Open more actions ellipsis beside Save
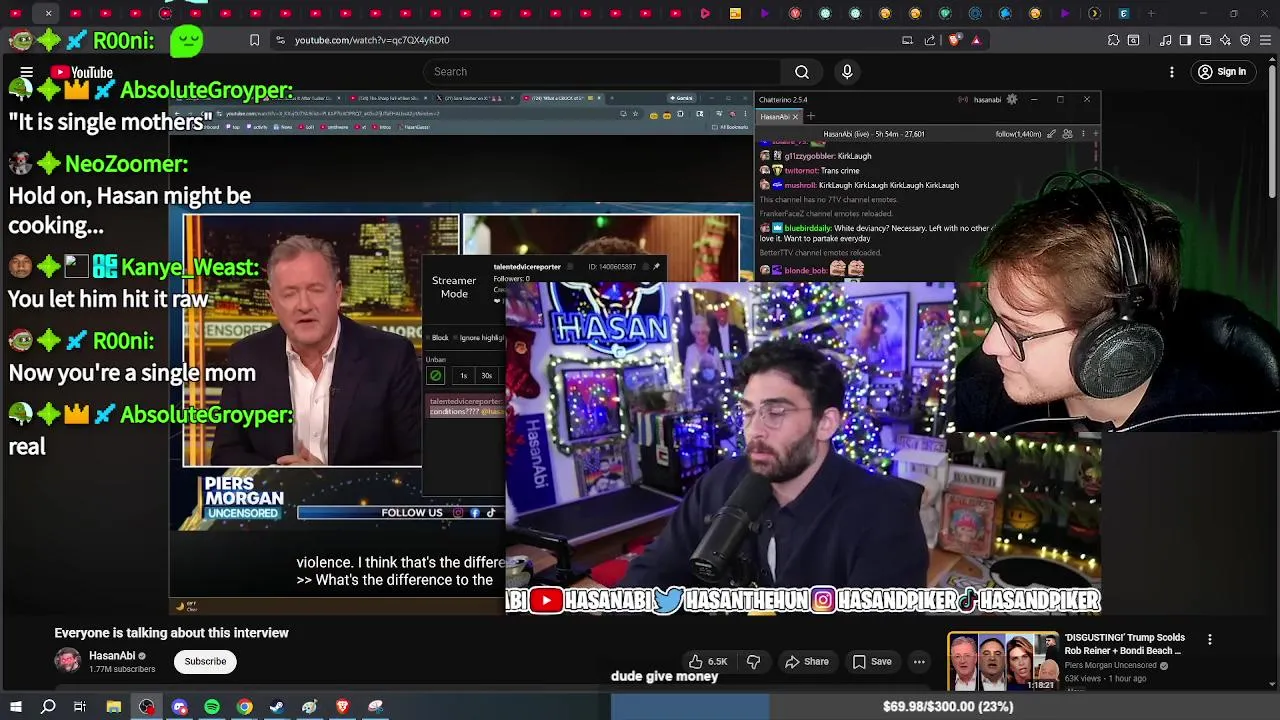1280x720 pixels. (919, 661)
